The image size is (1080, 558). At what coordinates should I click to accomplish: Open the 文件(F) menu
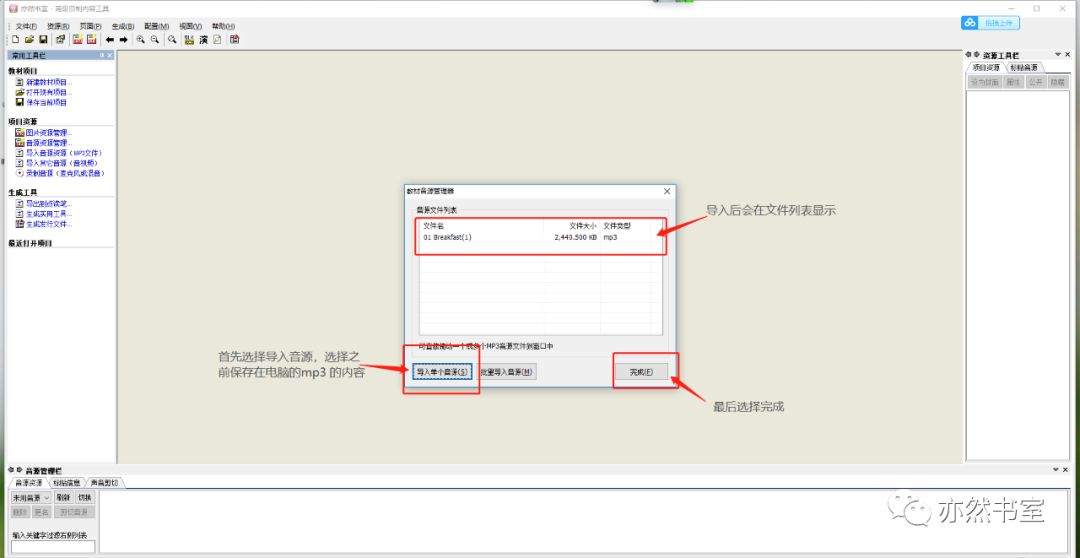(26, 26)
